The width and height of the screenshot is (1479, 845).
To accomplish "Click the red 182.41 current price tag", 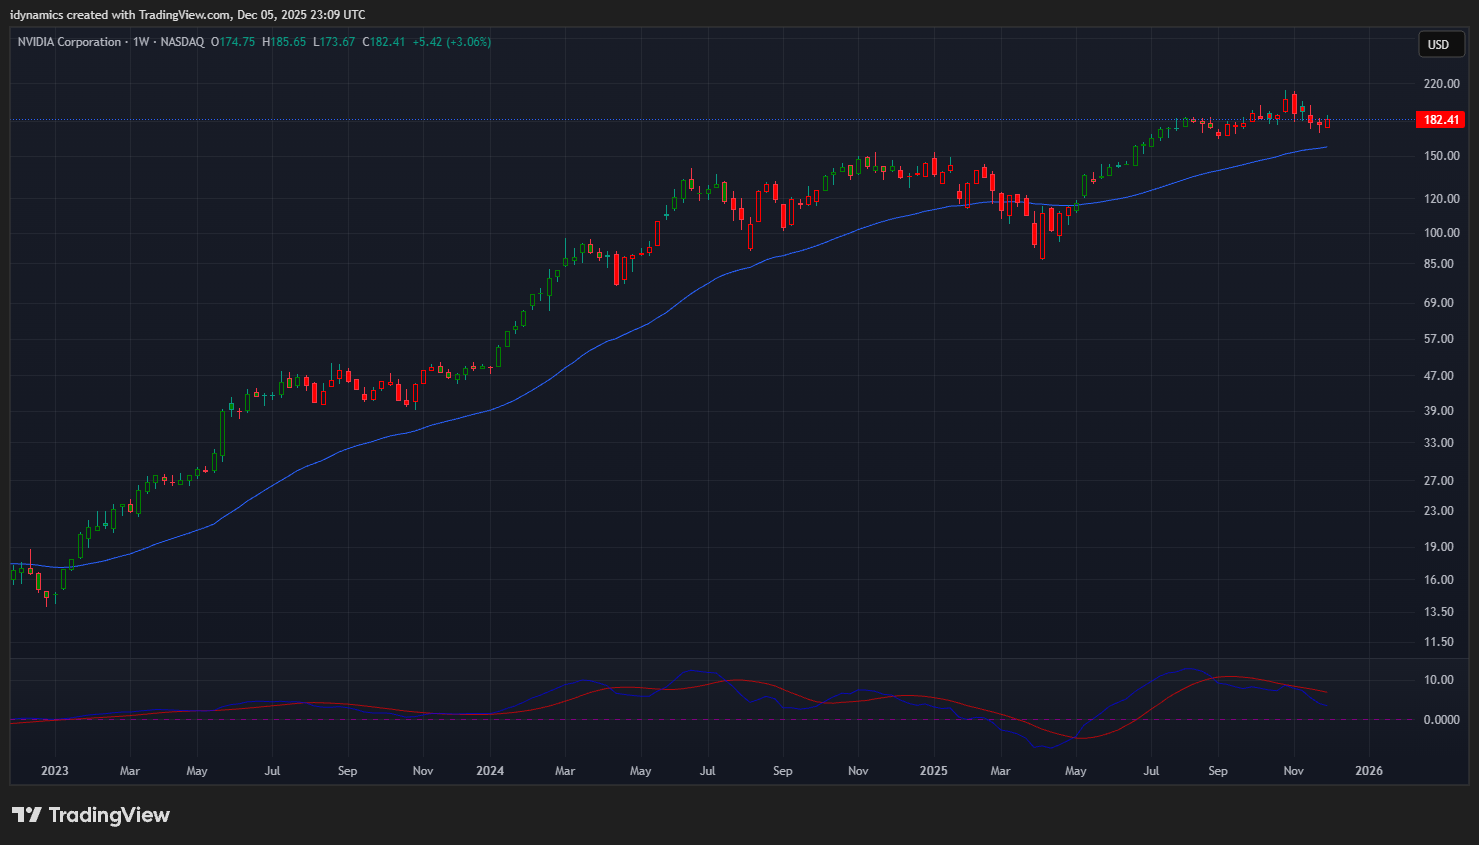I will point(1440,120).
